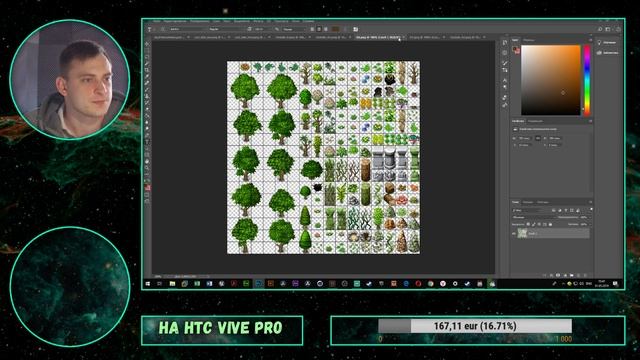Click the foreground color in left toolbar
This screenshot has width=640, height=360.
[x=147, y=187]
